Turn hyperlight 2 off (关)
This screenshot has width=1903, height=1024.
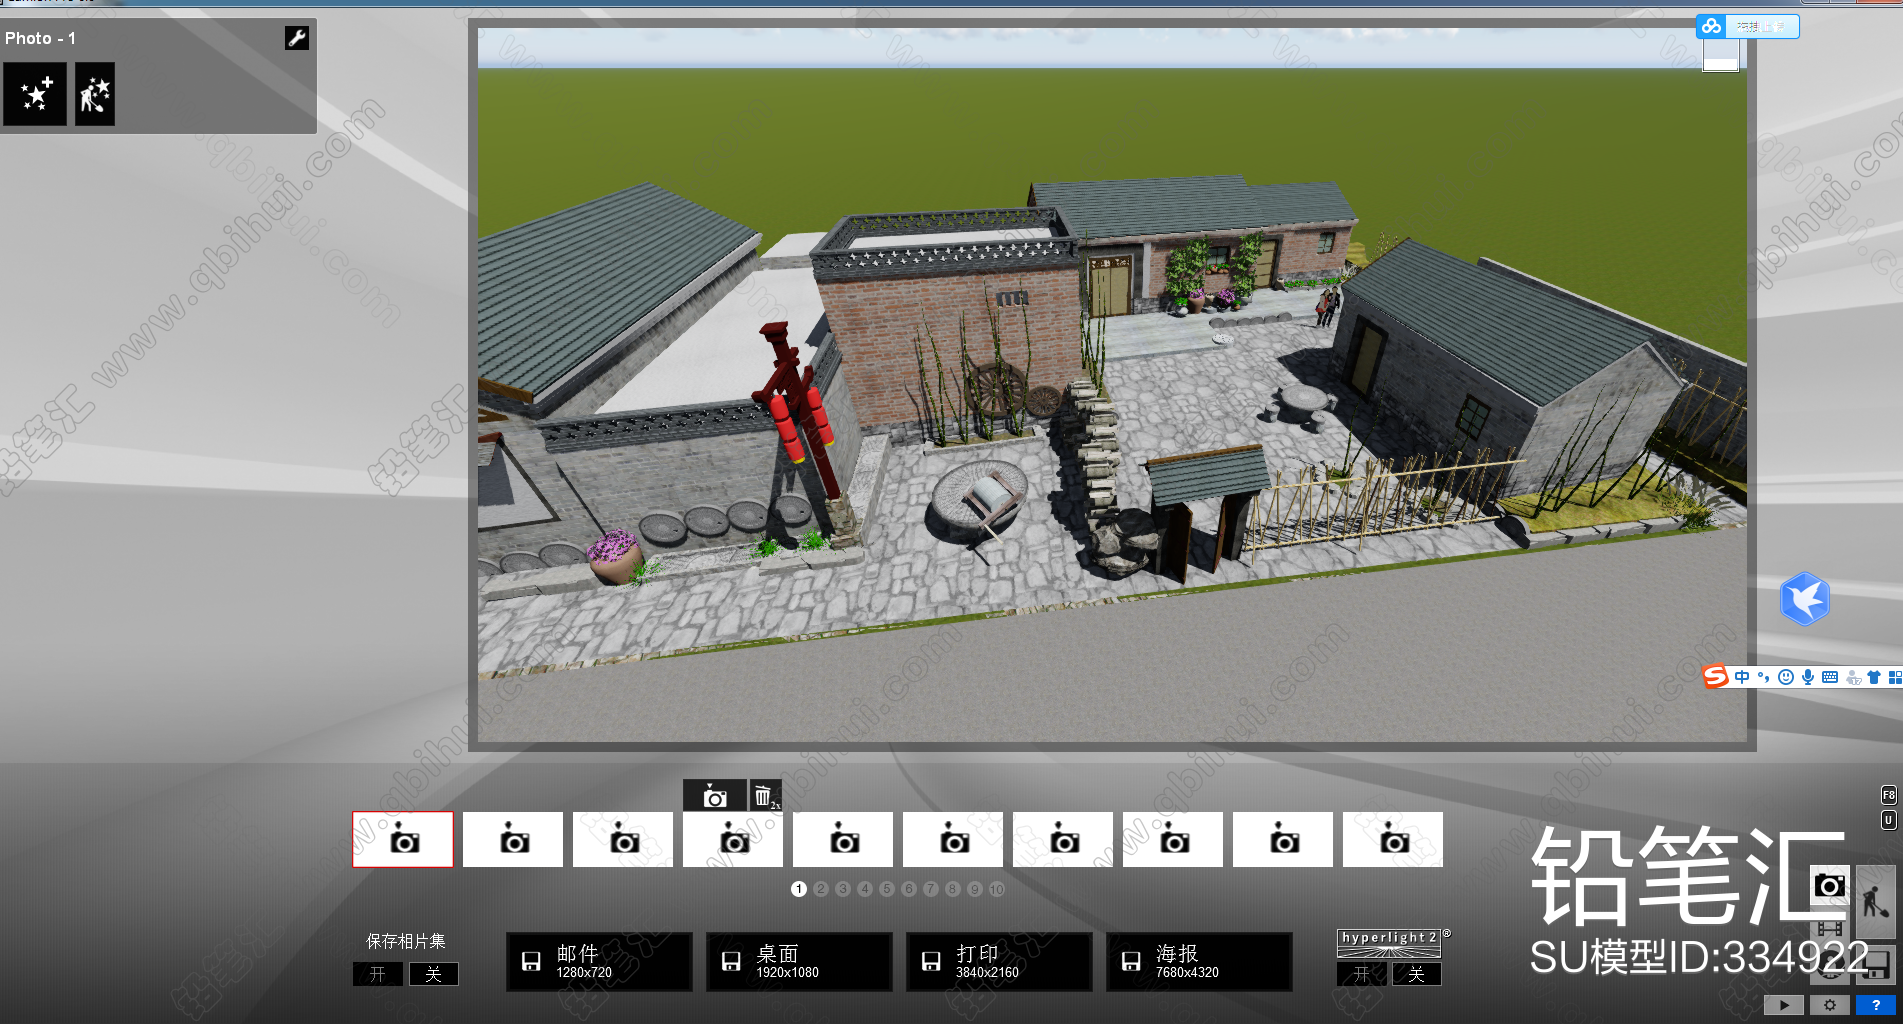tap(1417, 974)
